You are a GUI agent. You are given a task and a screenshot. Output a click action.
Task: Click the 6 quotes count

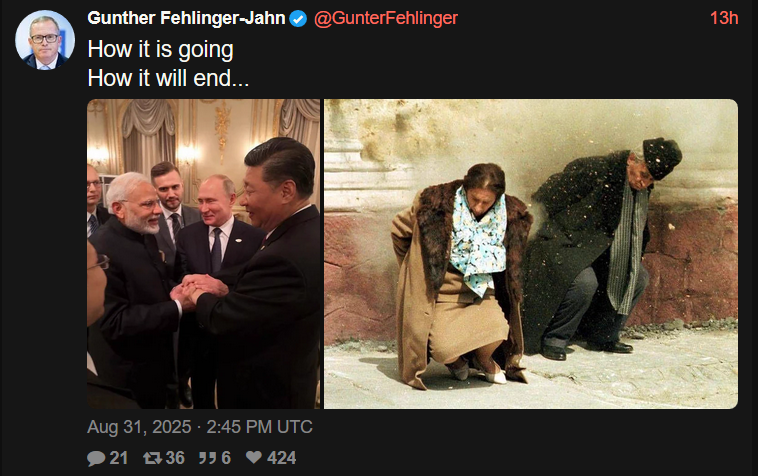coord(226,458)
